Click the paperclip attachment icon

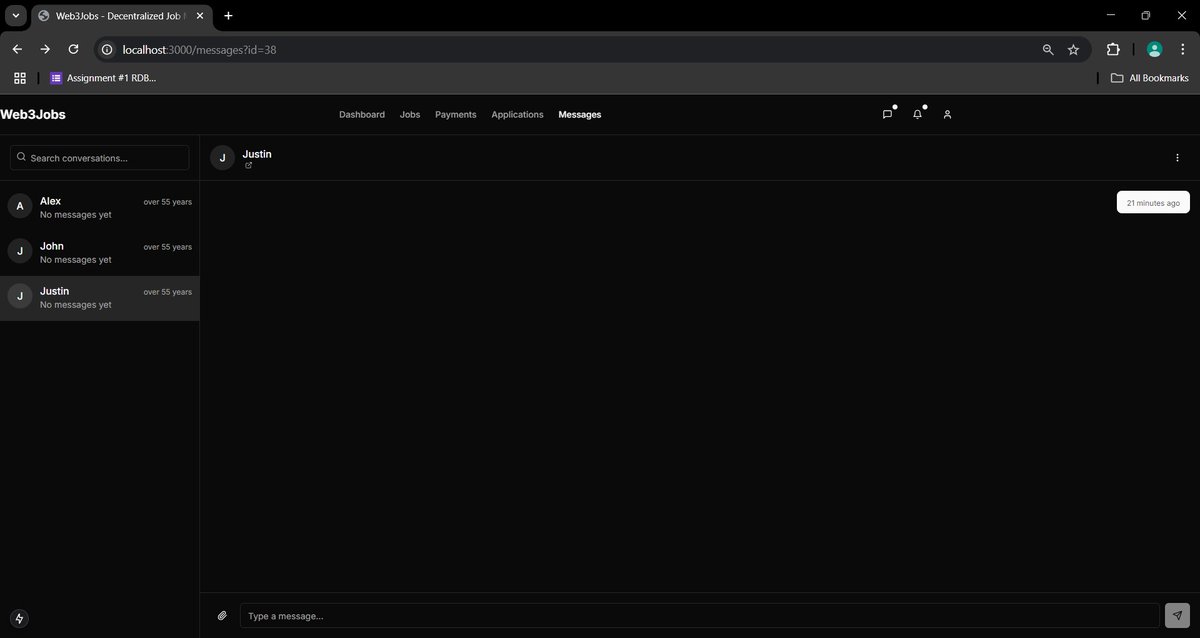click(222, 615)
